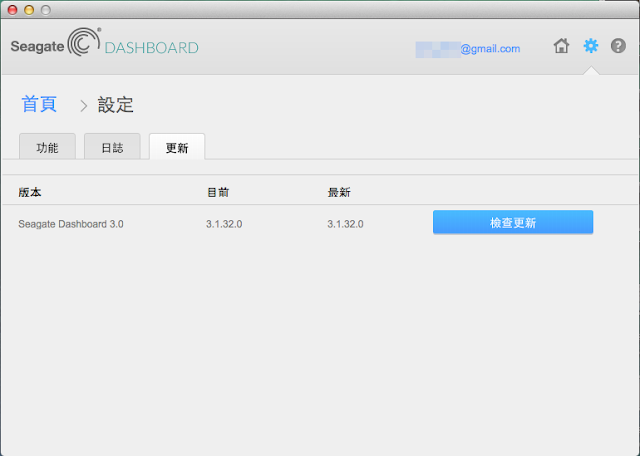The image size is (640, 456).
Task: Open the help question mark icon
Action: click(618, 46)
